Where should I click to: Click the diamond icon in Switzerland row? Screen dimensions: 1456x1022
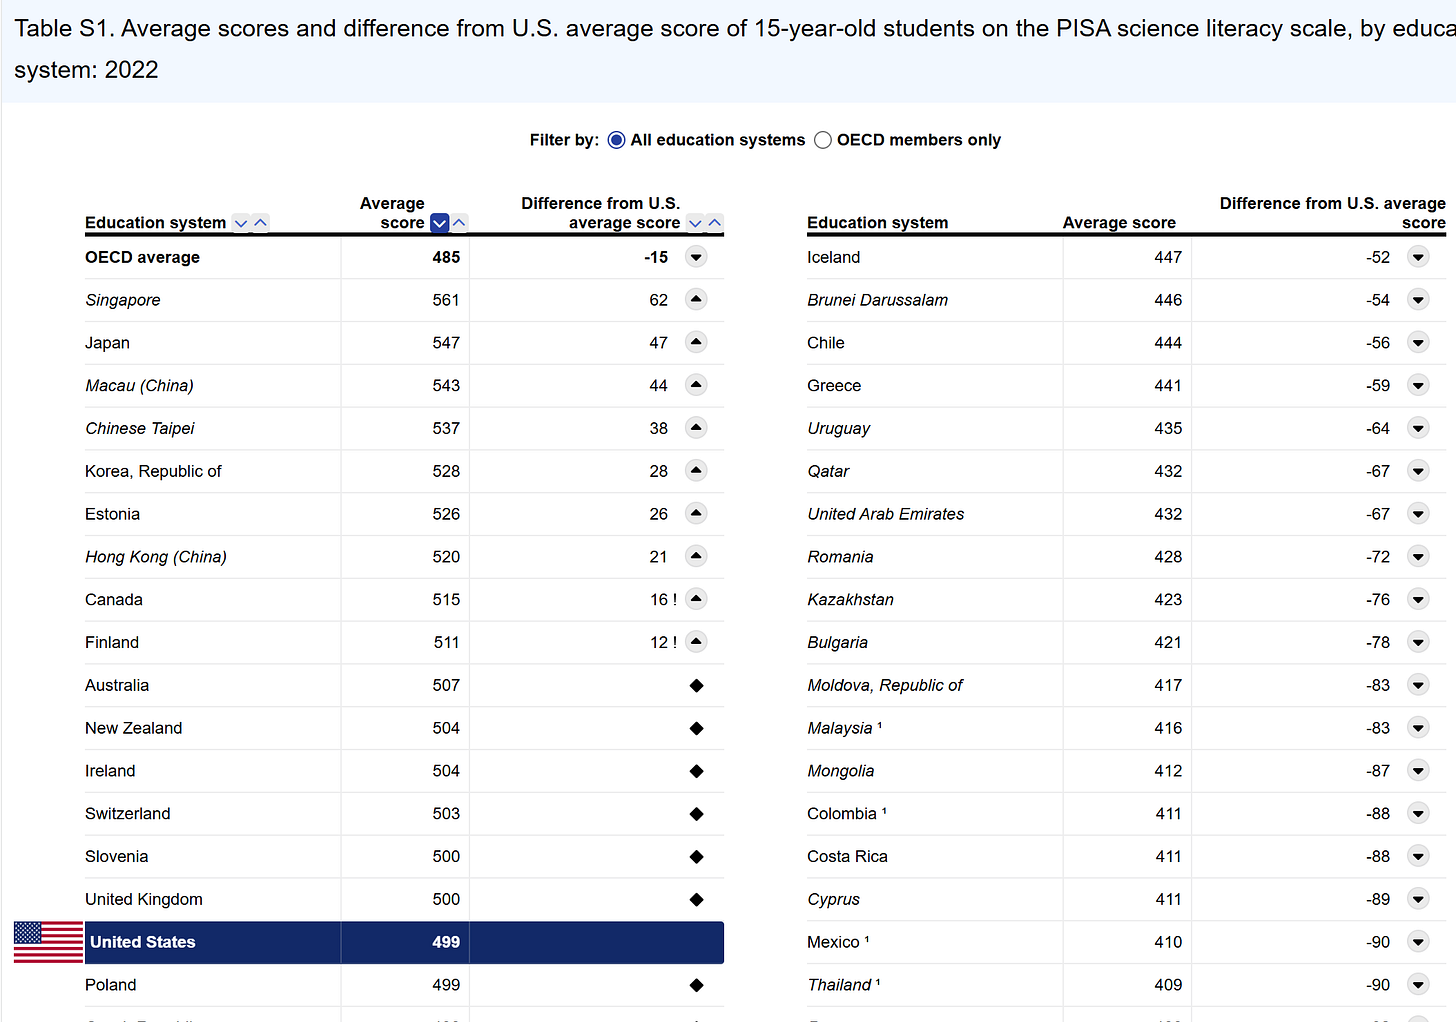696,814
